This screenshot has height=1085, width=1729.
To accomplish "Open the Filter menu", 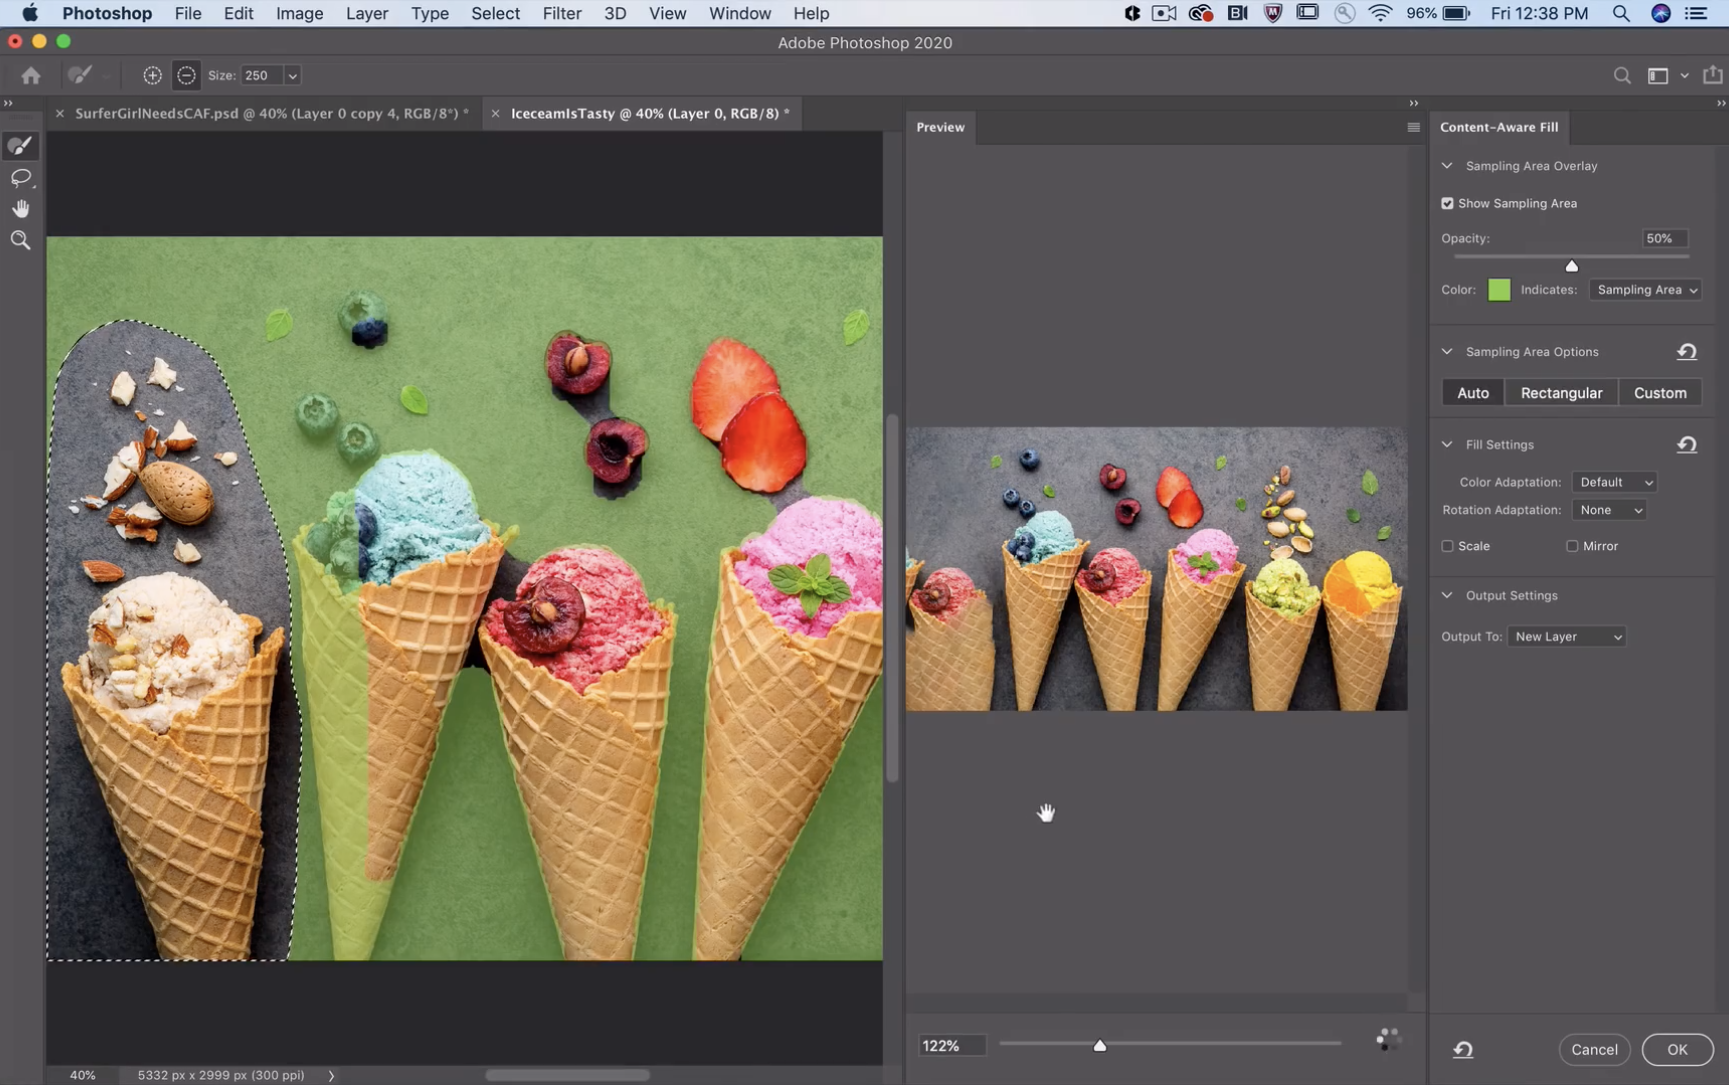I will (x=561, y=13).
